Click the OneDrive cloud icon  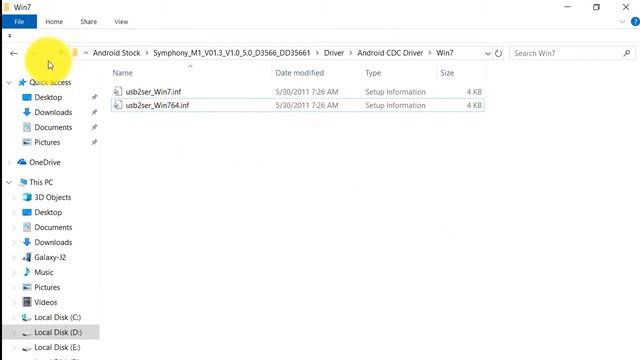pyautogui.click(x=22, y=162)
